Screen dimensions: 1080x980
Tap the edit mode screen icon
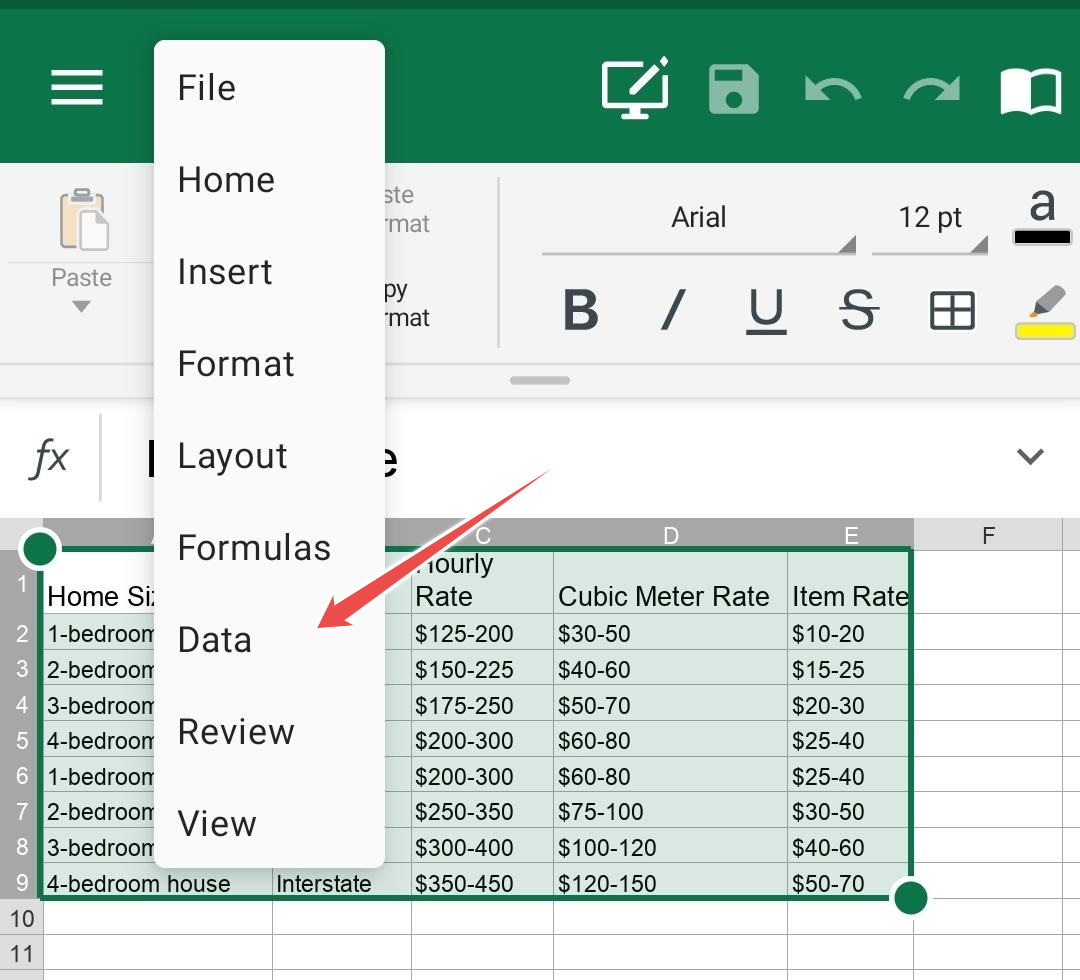(x=634, y=88)
